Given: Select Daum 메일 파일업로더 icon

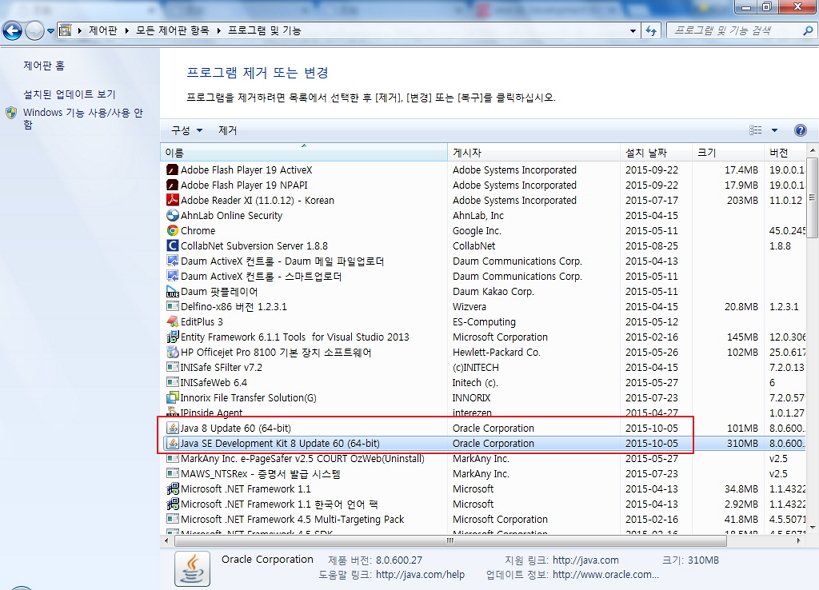Looking at the screenshot, I should [x=172, y=261].
